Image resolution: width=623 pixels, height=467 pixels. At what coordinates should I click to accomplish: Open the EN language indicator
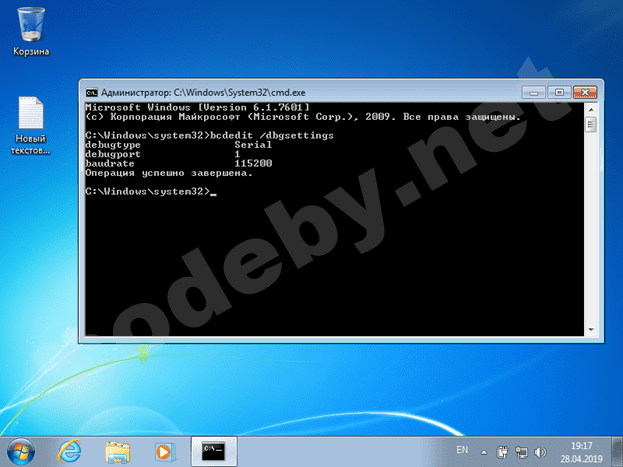[x=462, y=450]
